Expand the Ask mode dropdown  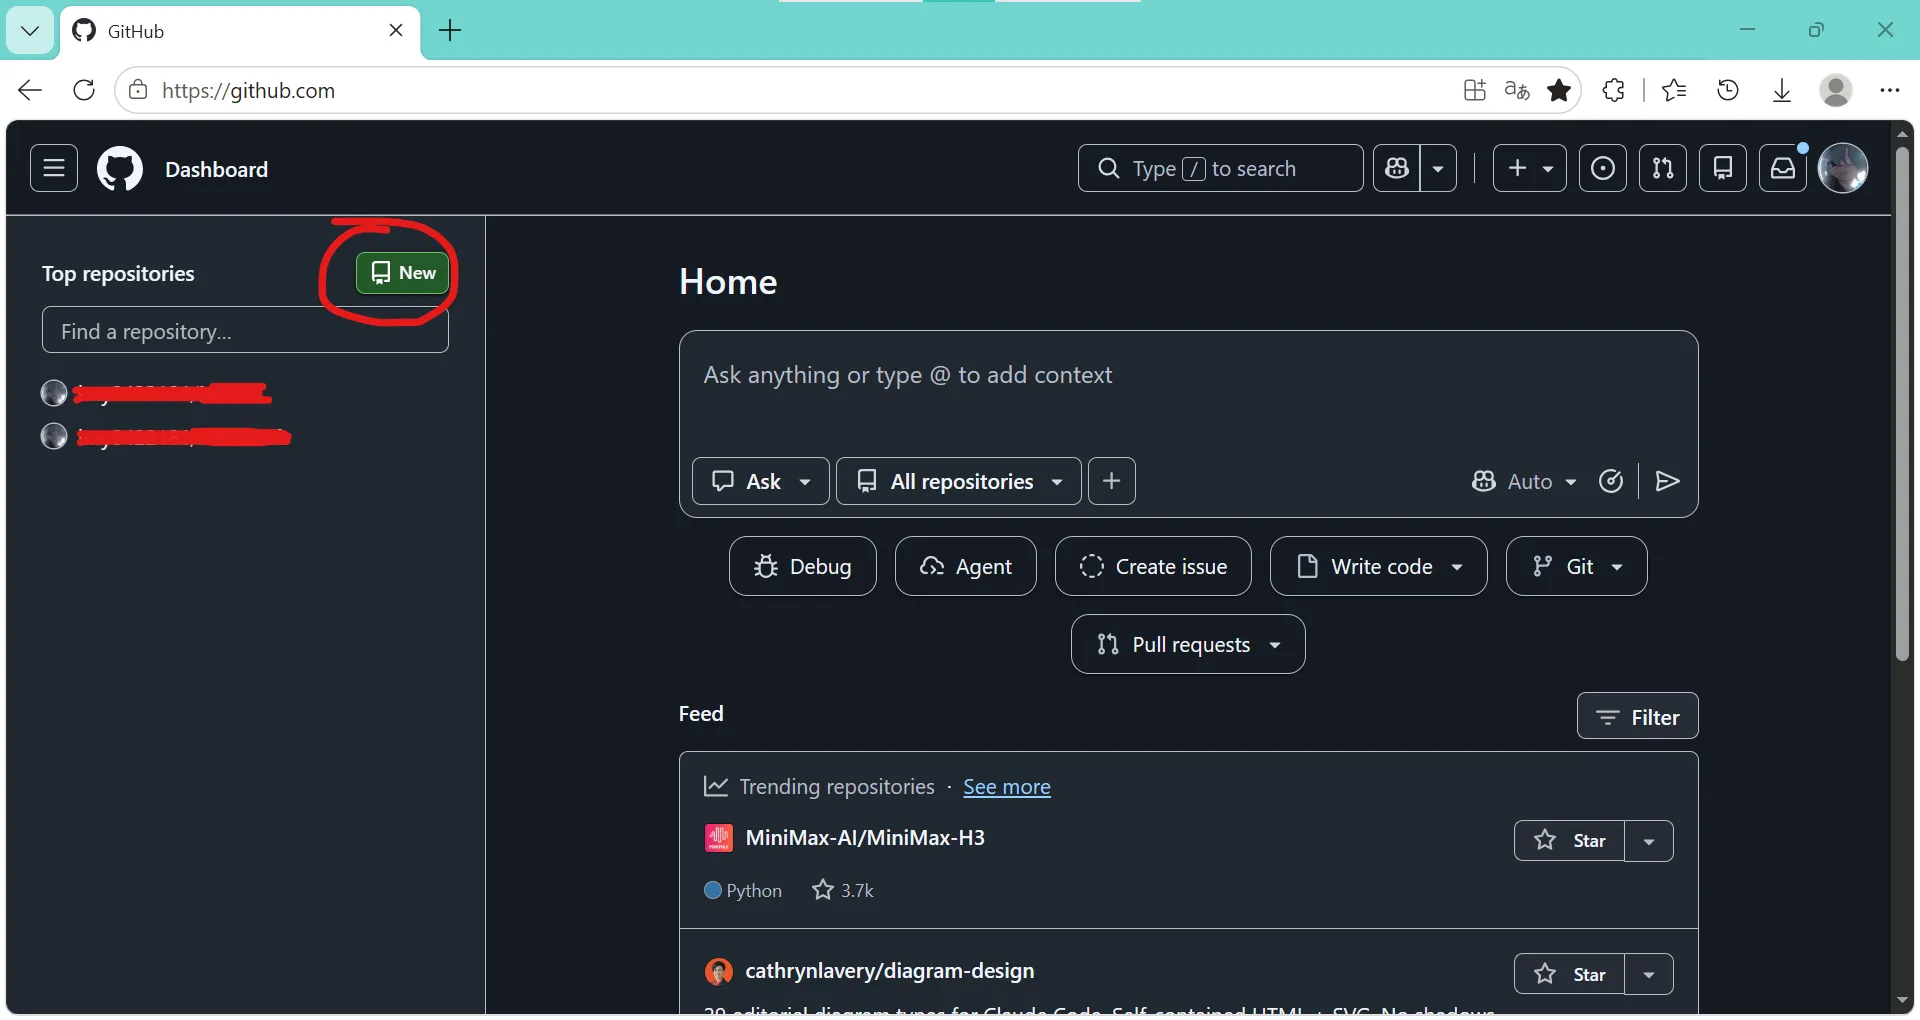[x=760, y=481]
